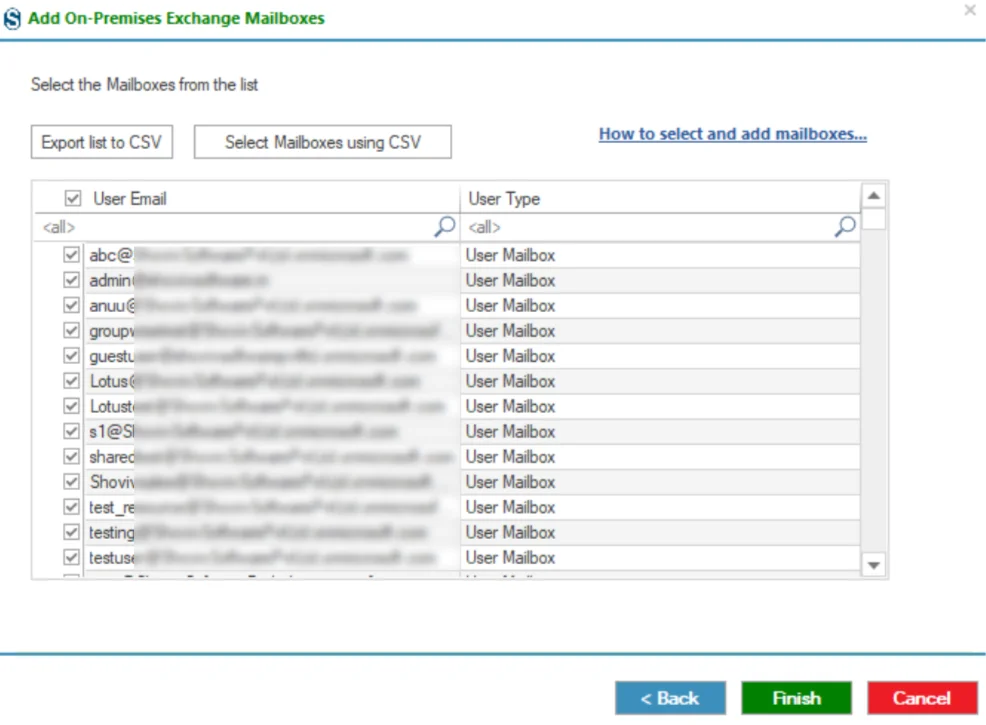Screen dimensions: 986x725
Task: Click the green Finish button
Action: 796,698
